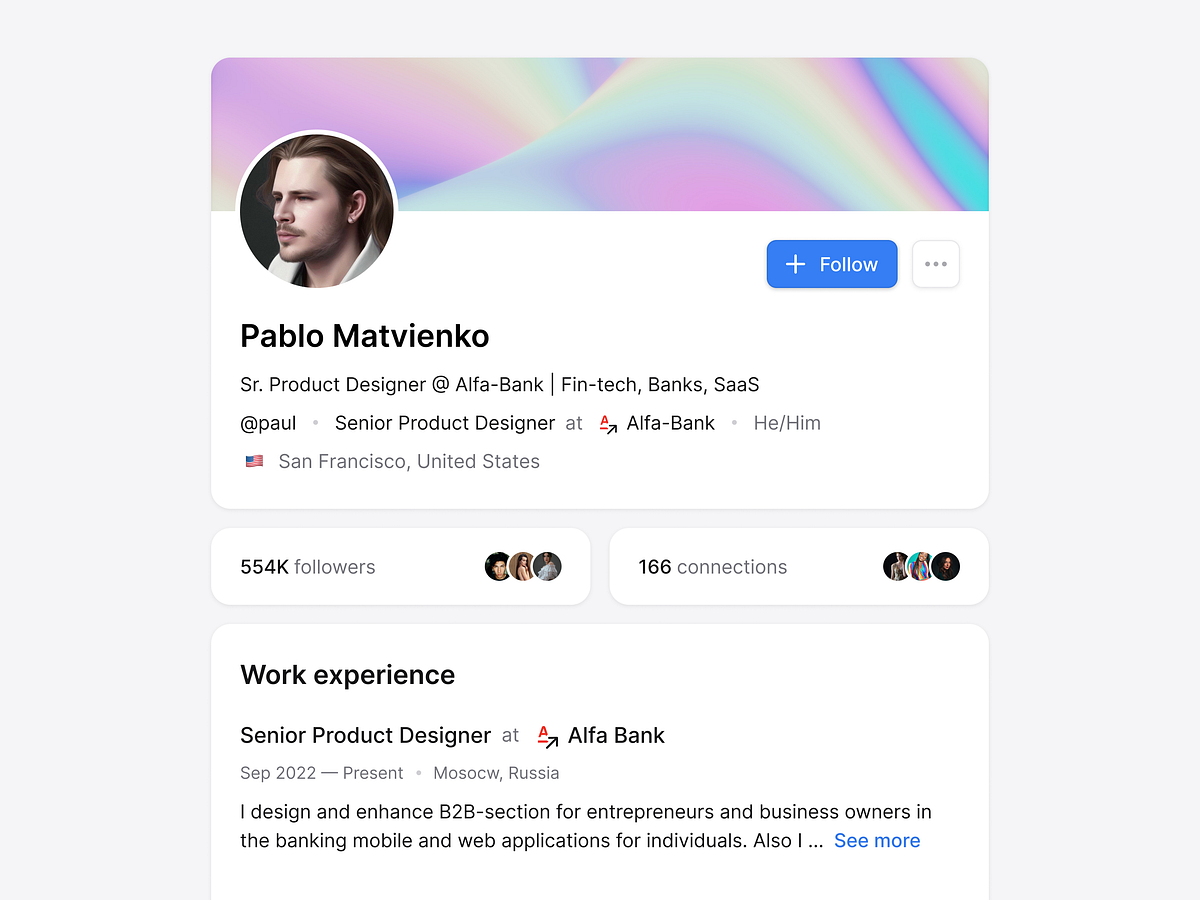Click the He/Him pronoun label
1200x900 pixels.
tap(787, 423)
